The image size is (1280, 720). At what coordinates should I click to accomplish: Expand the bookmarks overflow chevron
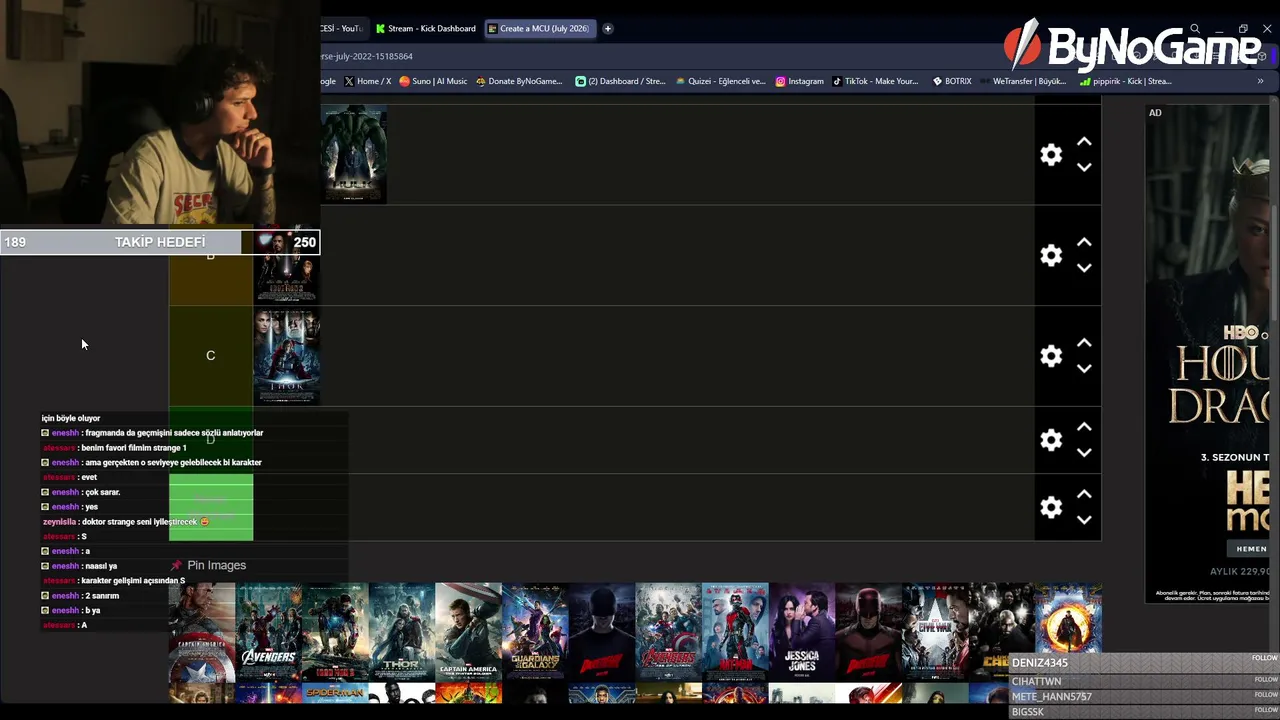click(x=1260, y=81)
